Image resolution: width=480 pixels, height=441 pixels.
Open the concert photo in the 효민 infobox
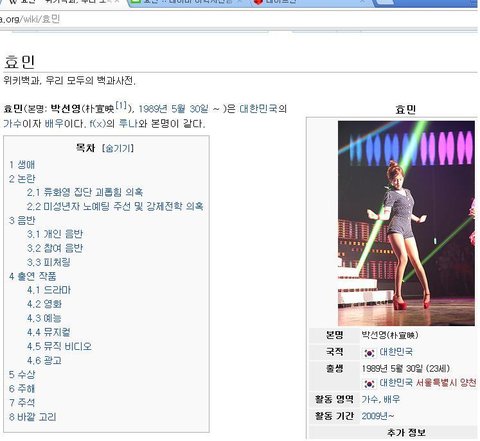tap(406, 223)
